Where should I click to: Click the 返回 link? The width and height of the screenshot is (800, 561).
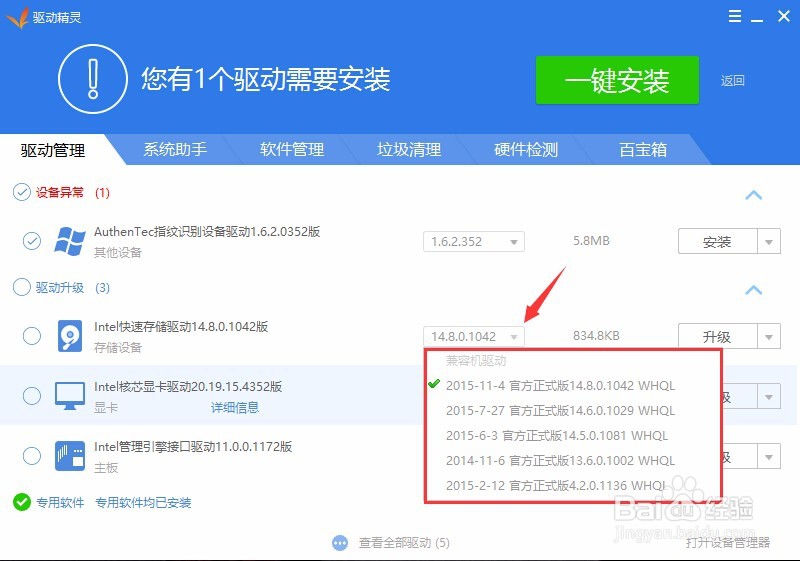pyautogui.click(x=733, y=81)
